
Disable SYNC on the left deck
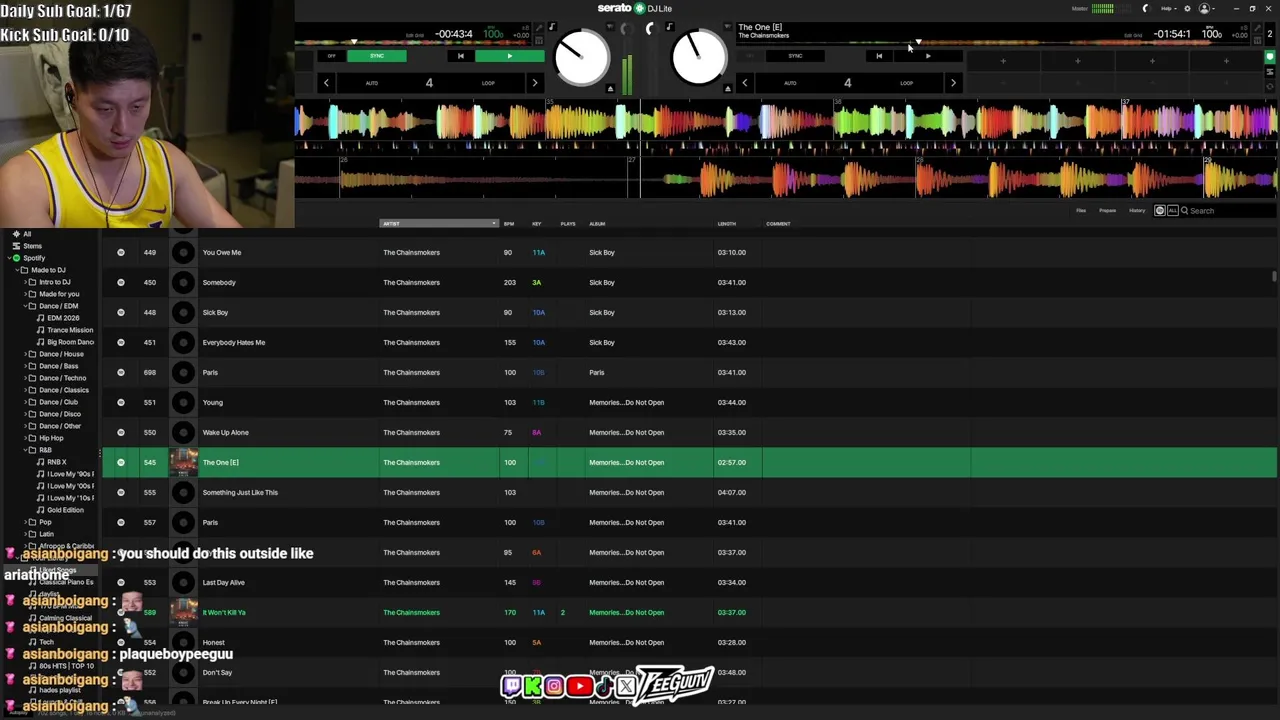377,56
